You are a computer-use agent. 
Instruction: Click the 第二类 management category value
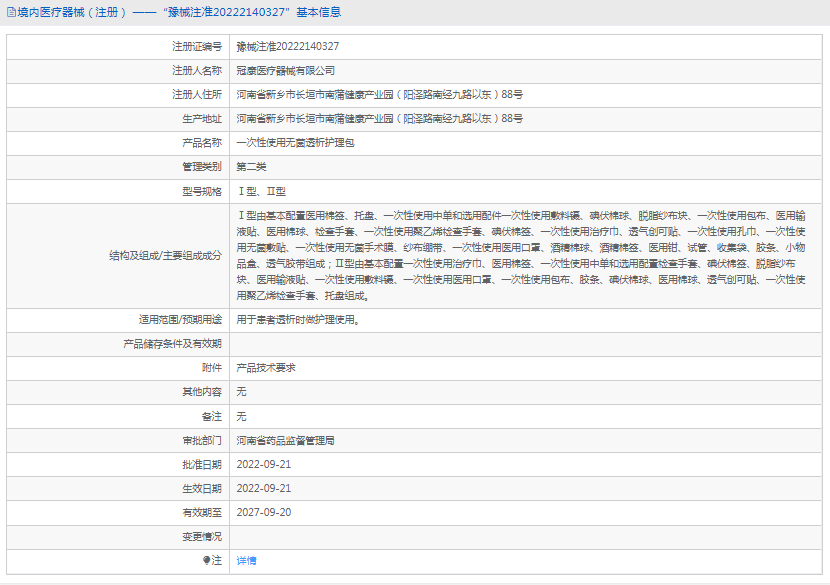point(251,167)
